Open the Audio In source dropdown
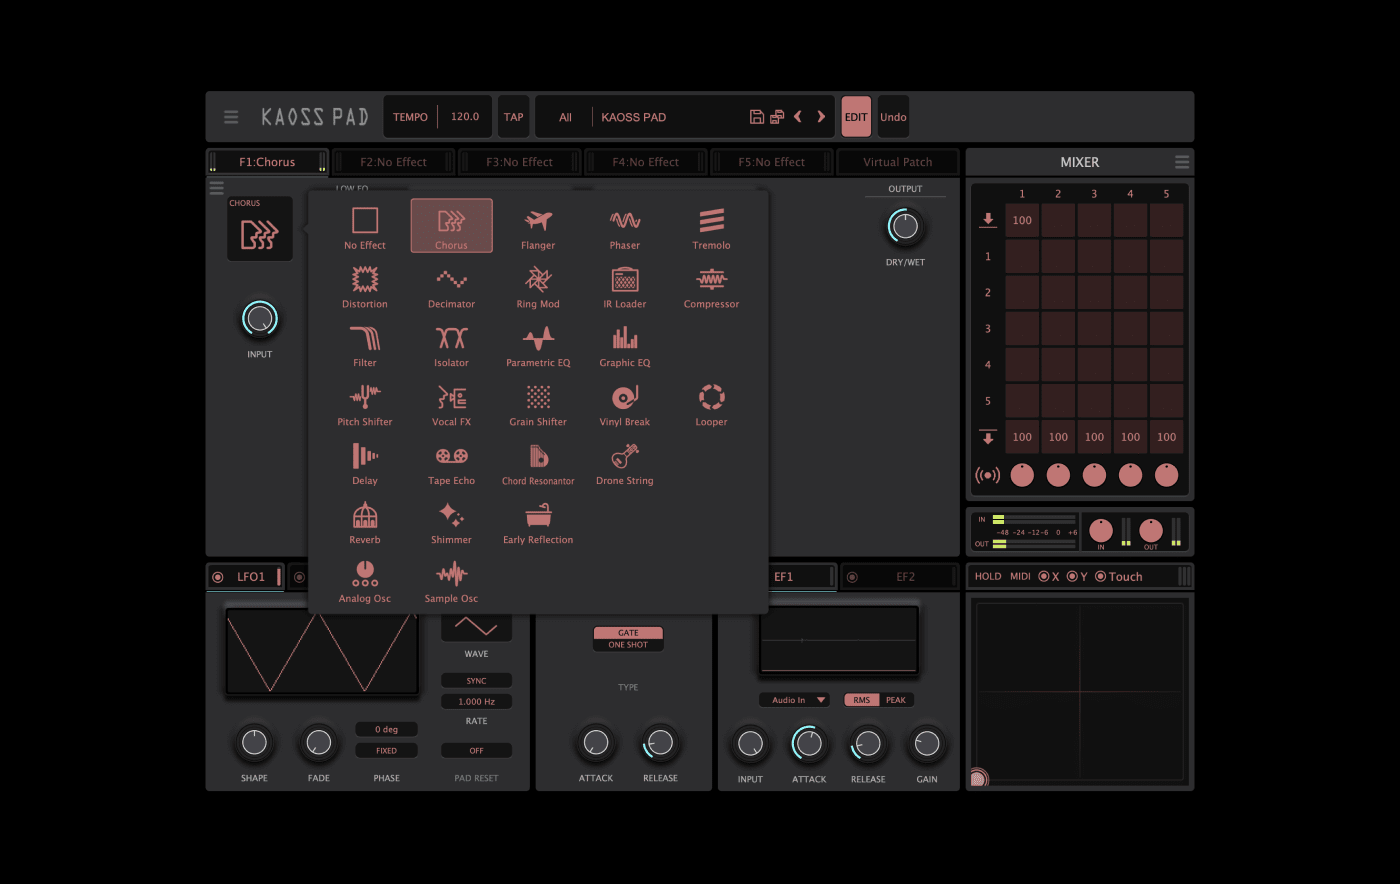 [794, 700]
